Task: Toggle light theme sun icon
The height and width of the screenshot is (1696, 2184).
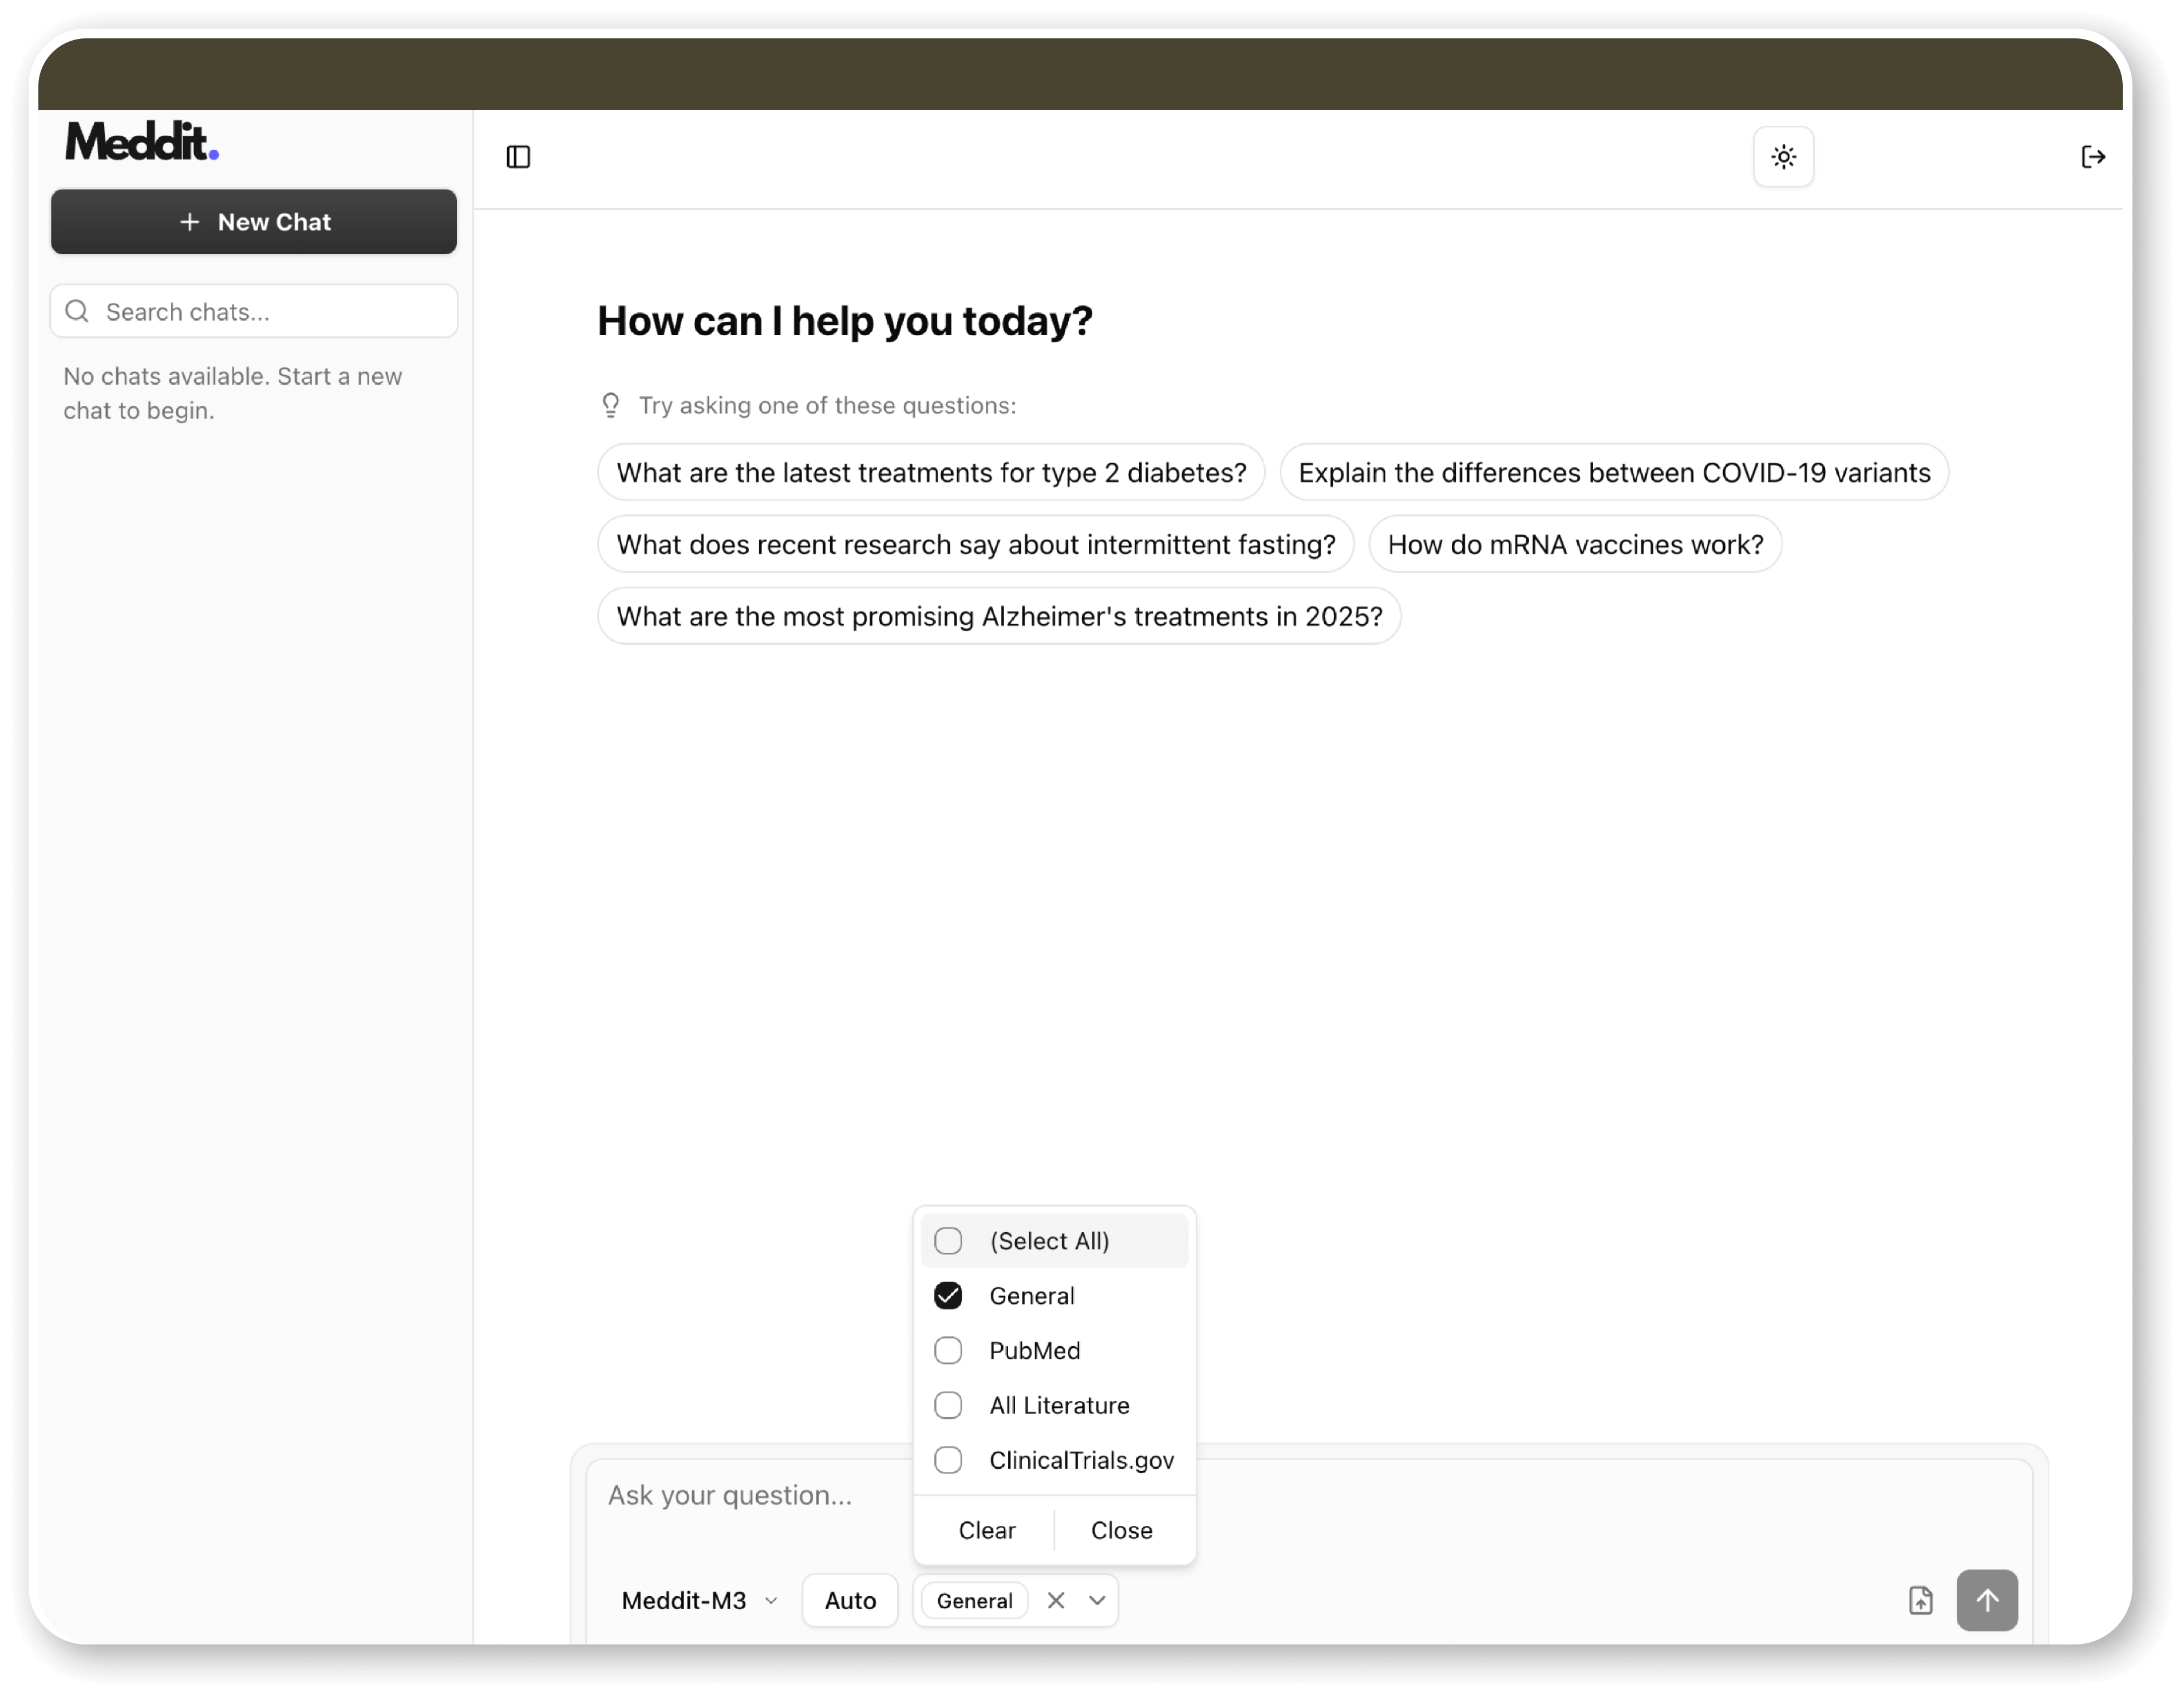Action: tap(1783, 157)
